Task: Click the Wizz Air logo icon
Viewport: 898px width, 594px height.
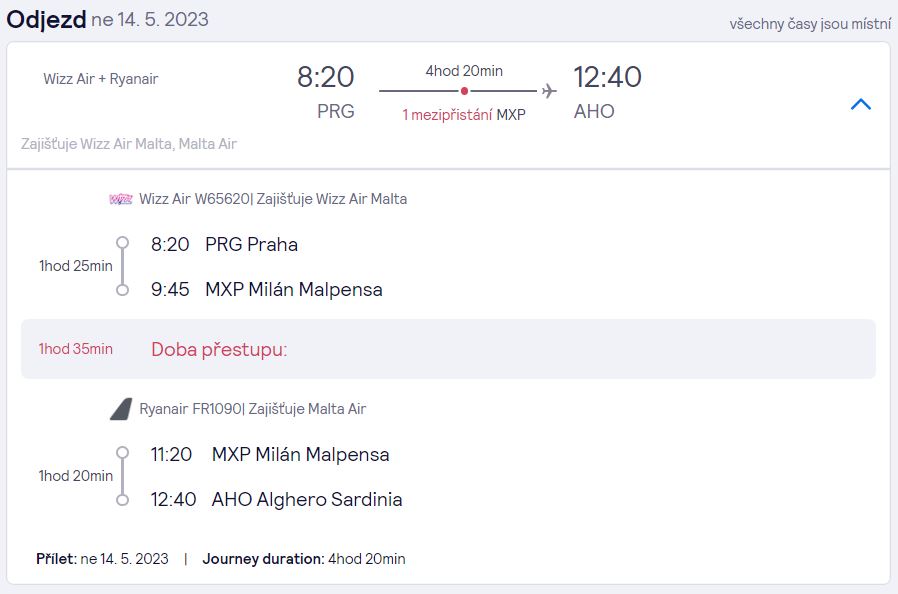Action: click(x=121, y=199)
